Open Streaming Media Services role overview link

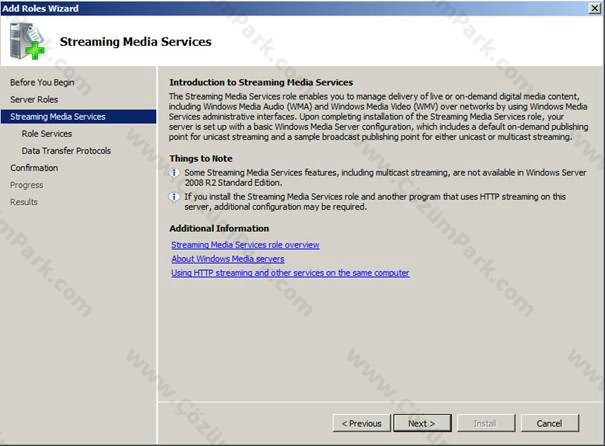245,245
